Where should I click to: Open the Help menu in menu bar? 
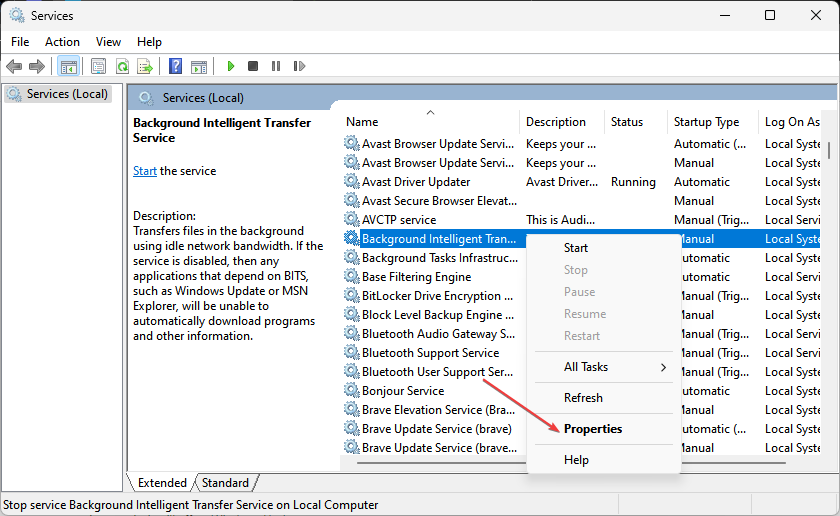point(149,42)
